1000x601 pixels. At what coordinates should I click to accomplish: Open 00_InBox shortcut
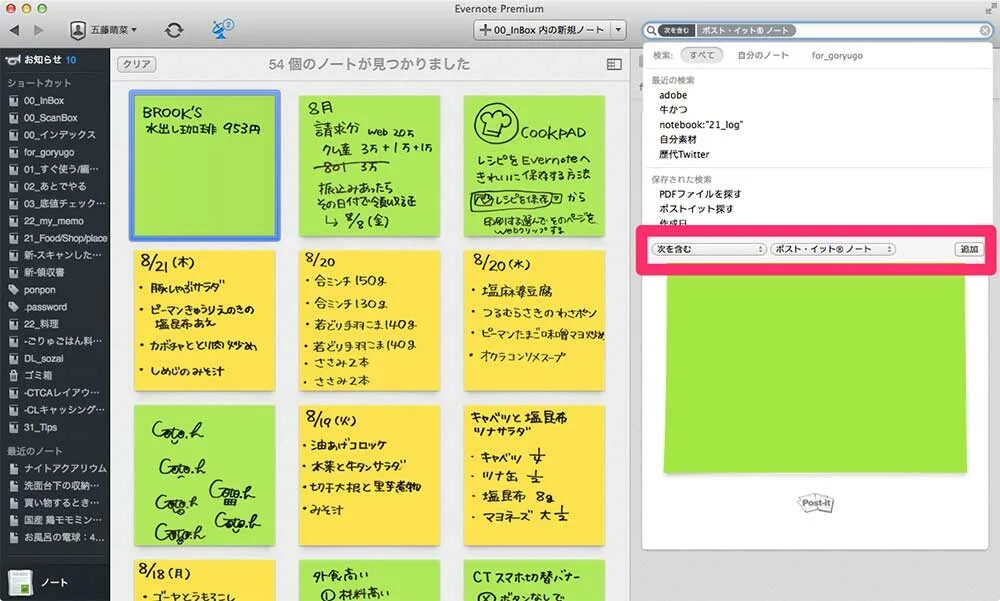[x=43, y=101]
